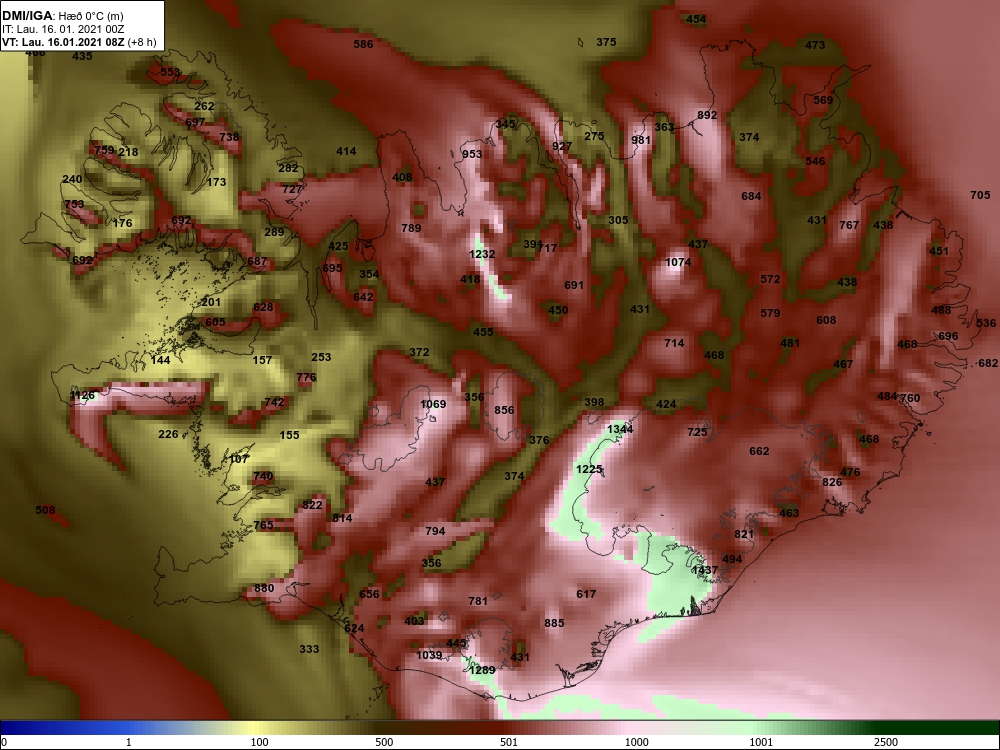Click the value 1069 on the map
Viewport: 1000px width, 750px height.
click(433, 404)
